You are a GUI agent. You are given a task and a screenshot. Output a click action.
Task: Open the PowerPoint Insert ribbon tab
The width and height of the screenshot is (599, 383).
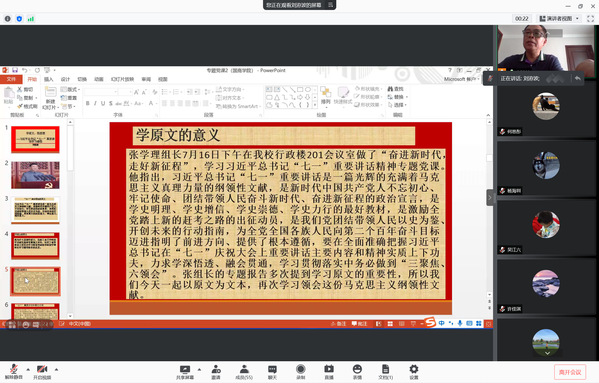click(49, 79)
